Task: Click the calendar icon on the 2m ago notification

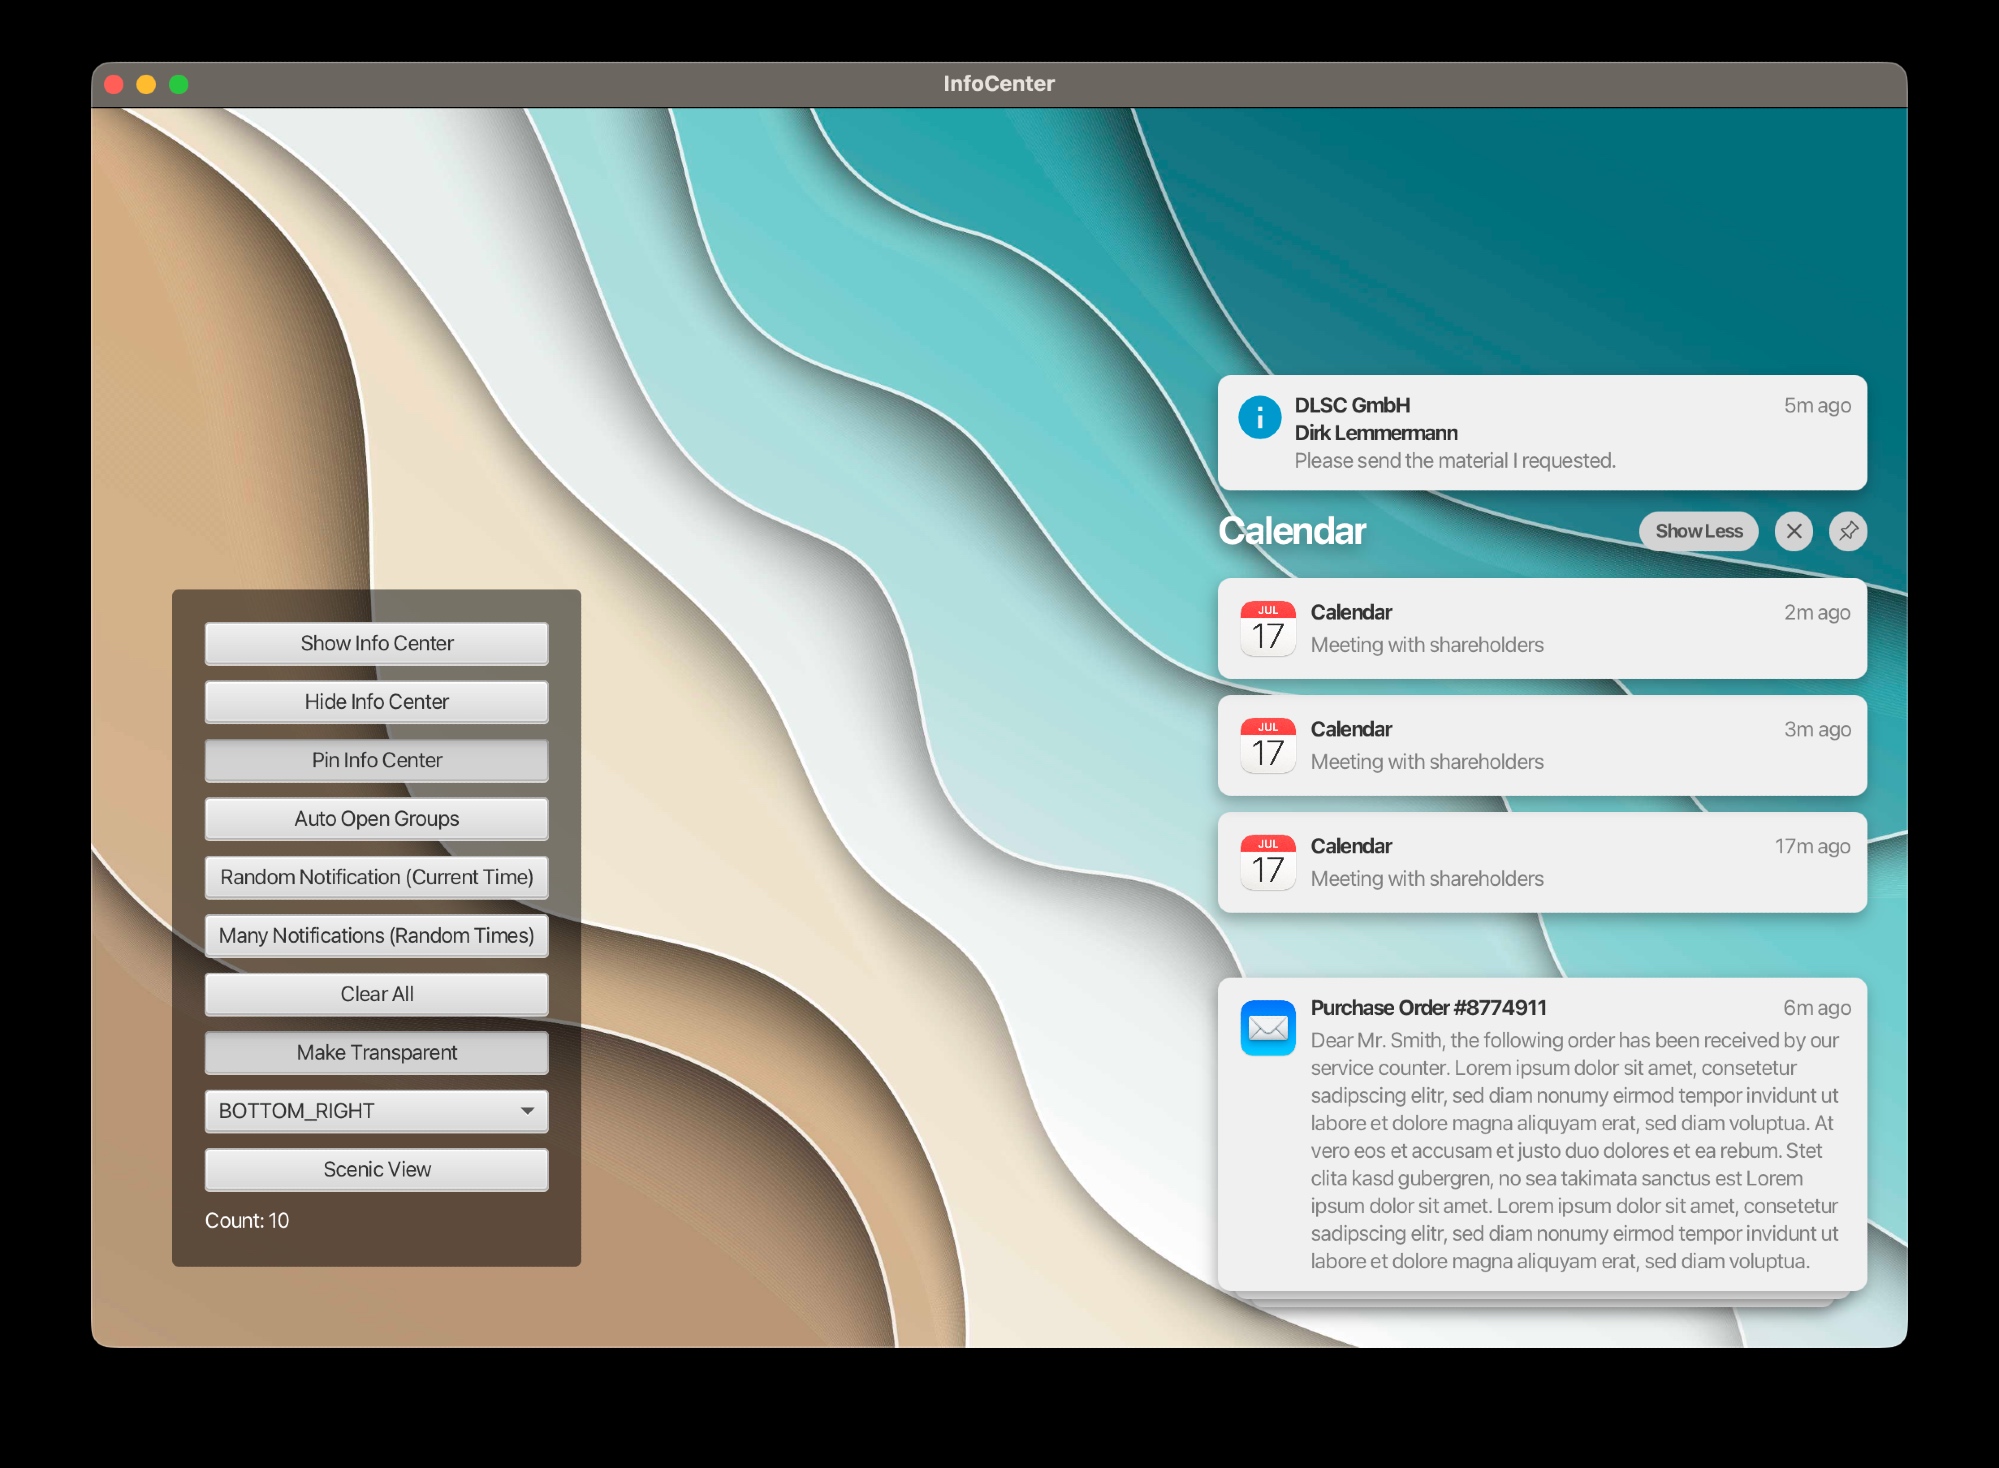Action: click(1267, 629)
